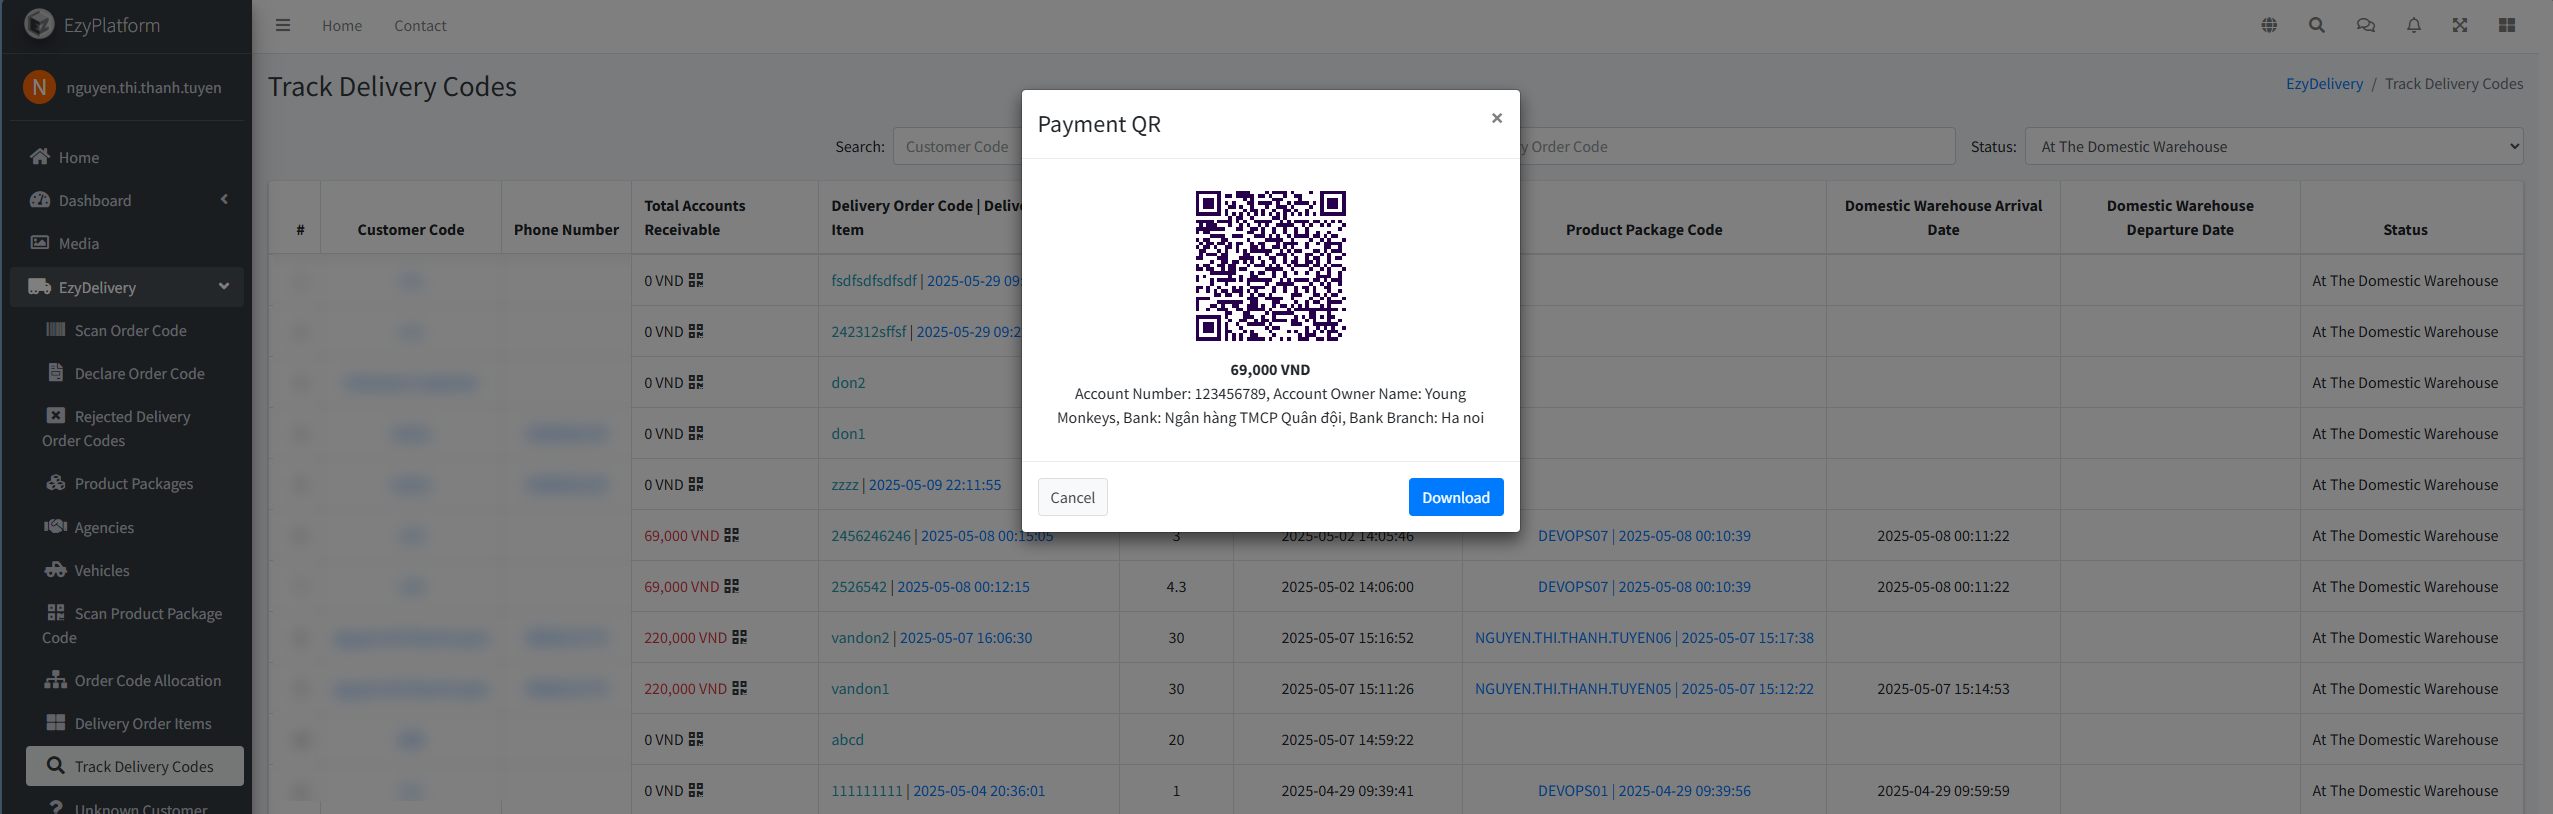This screenshot has height=814, width=2553.
Task: Show QR code for vandon1 row
Action: [x=740, y=688]
